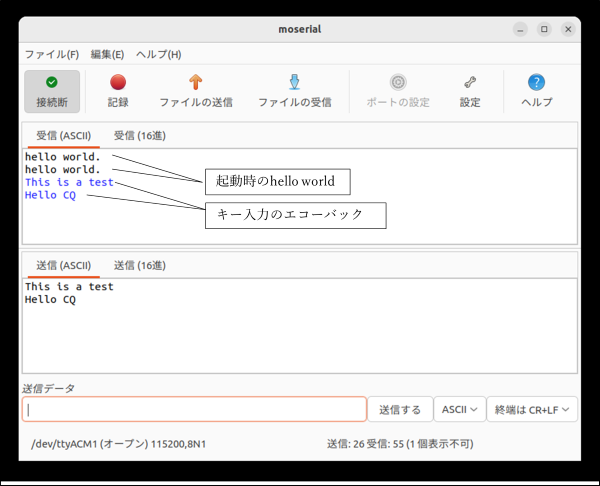
Task: Maximize the moserial window
Action: pyautogui.click(x=544, y=29)
